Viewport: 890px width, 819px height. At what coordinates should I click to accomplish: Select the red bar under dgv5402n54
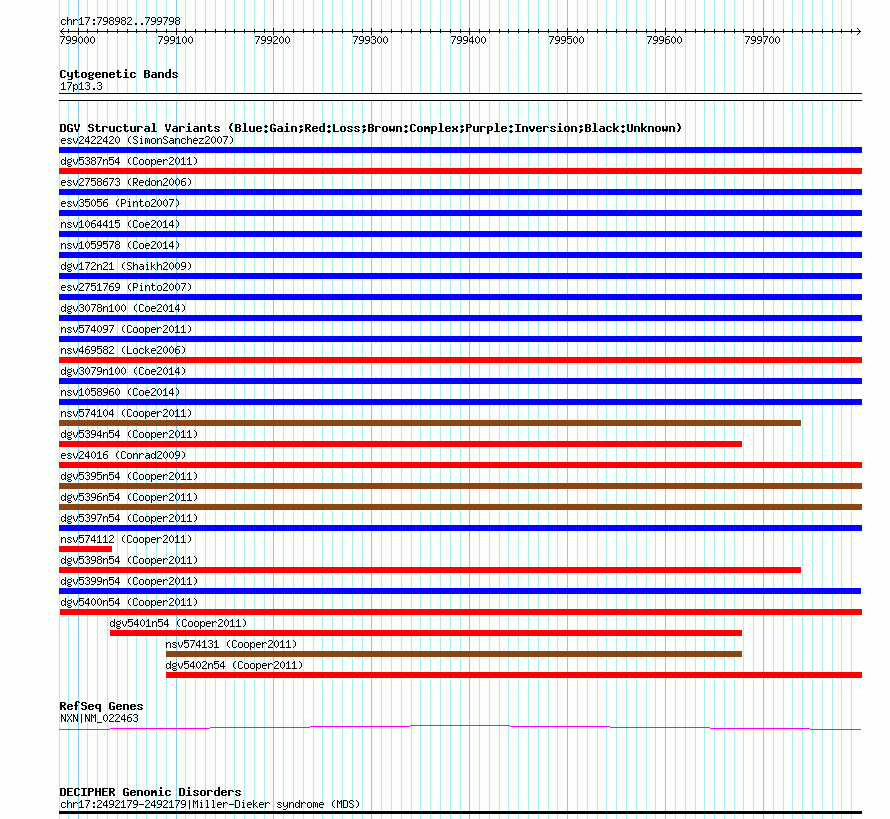(x=514, y=675)
